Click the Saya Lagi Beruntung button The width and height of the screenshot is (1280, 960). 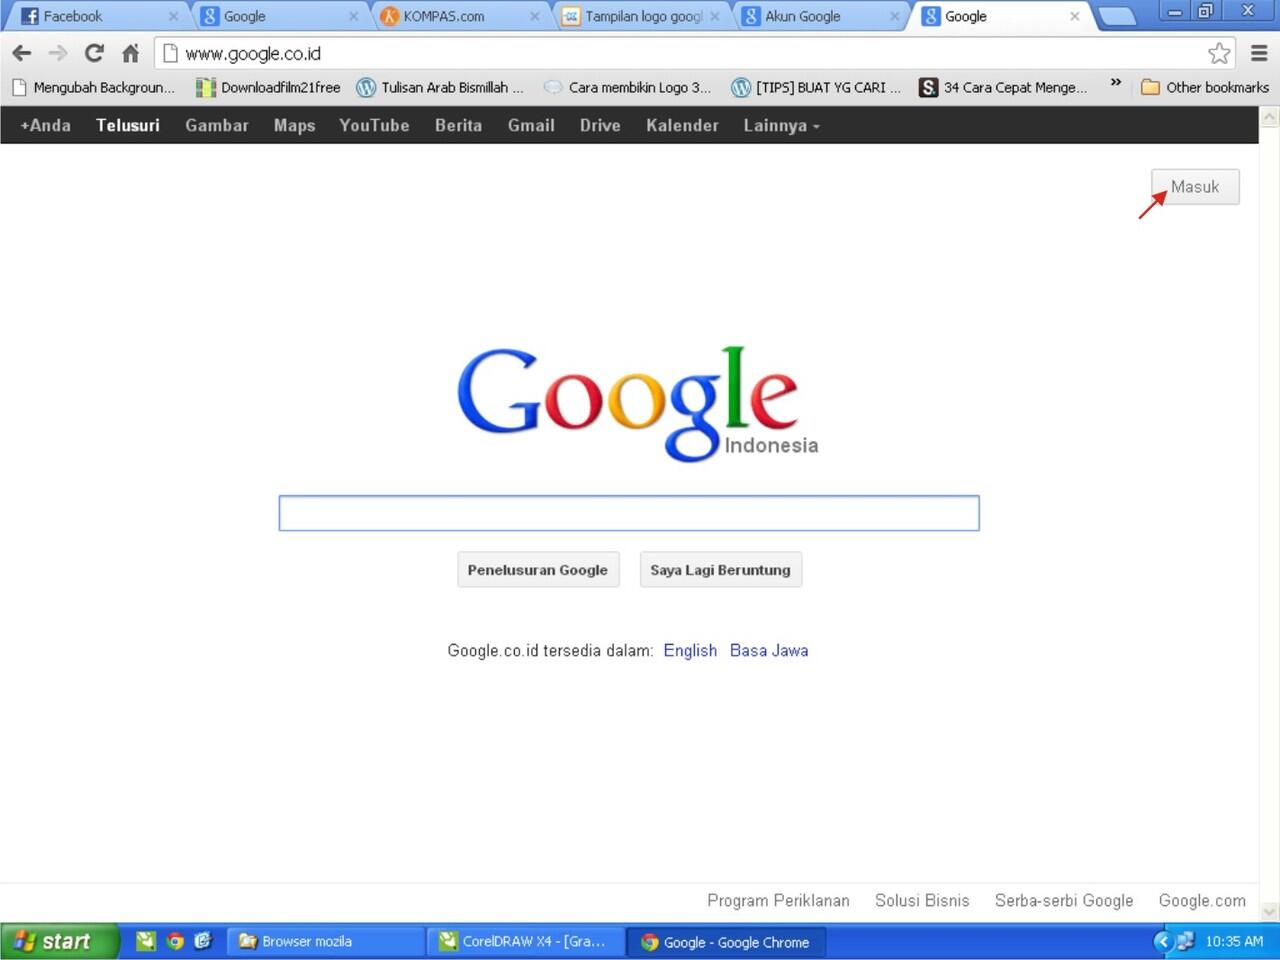(721, 570)
